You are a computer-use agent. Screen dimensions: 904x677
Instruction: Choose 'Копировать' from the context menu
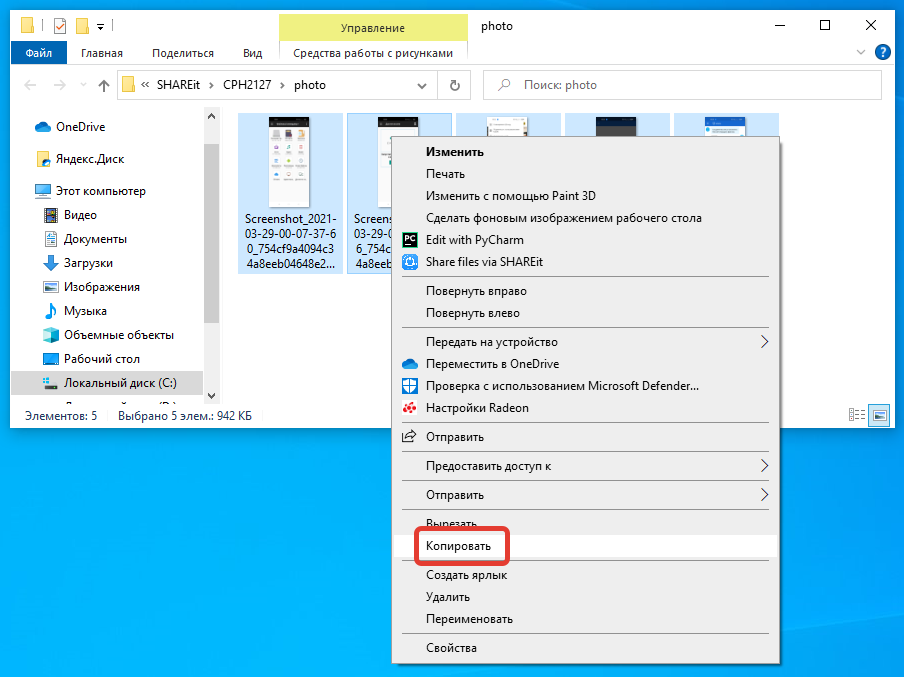coord(459,547)
